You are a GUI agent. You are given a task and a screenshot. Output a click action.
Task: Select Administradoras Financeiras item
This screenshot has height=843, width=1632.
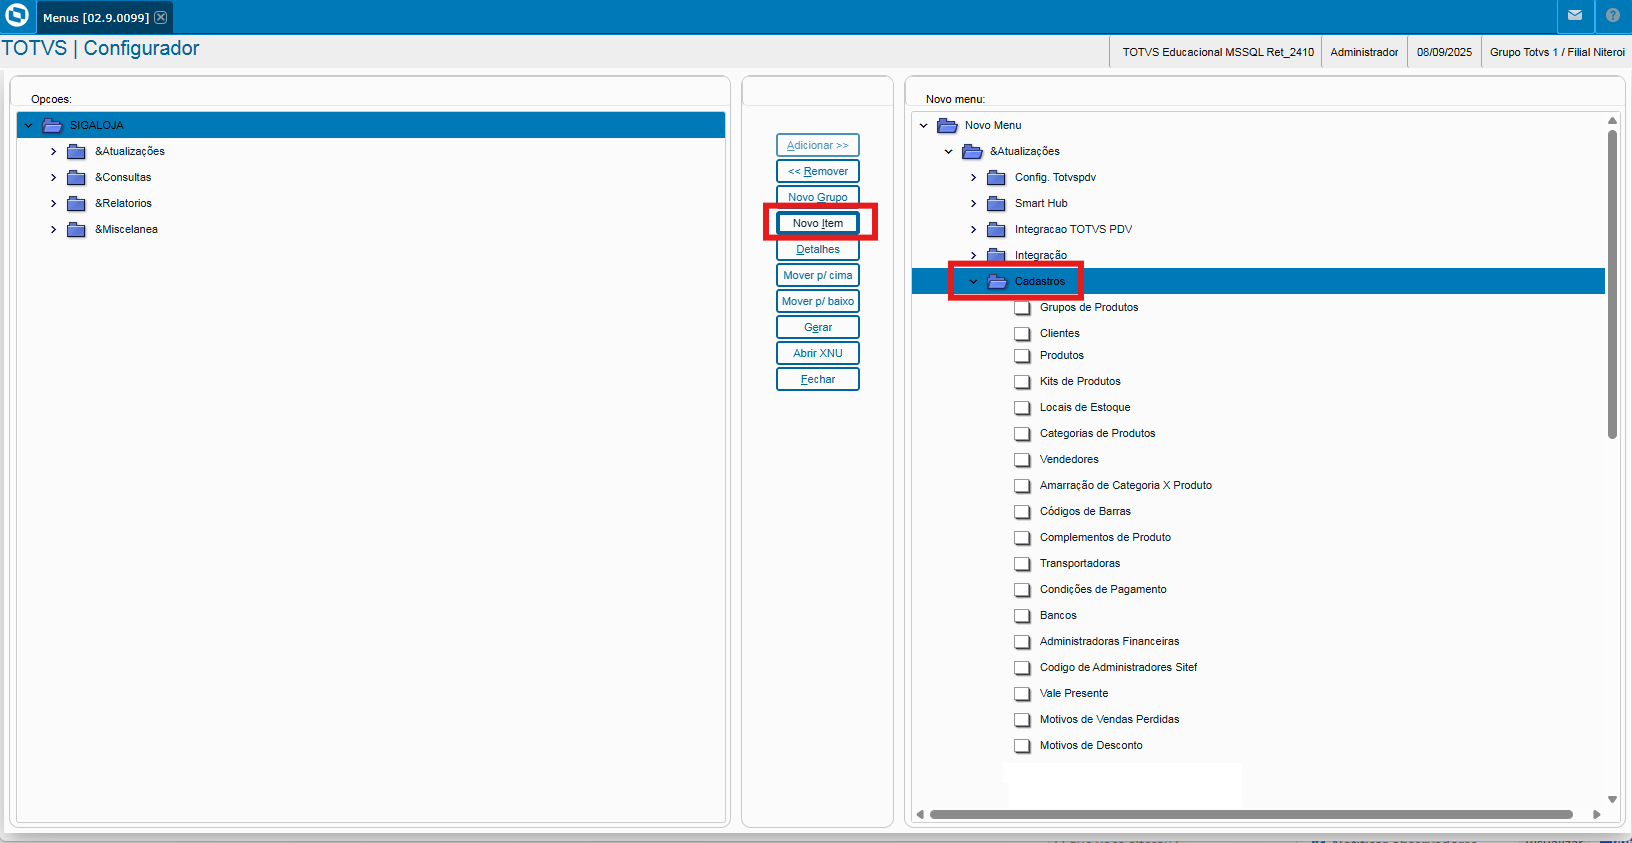click(x=1109, y=641)
